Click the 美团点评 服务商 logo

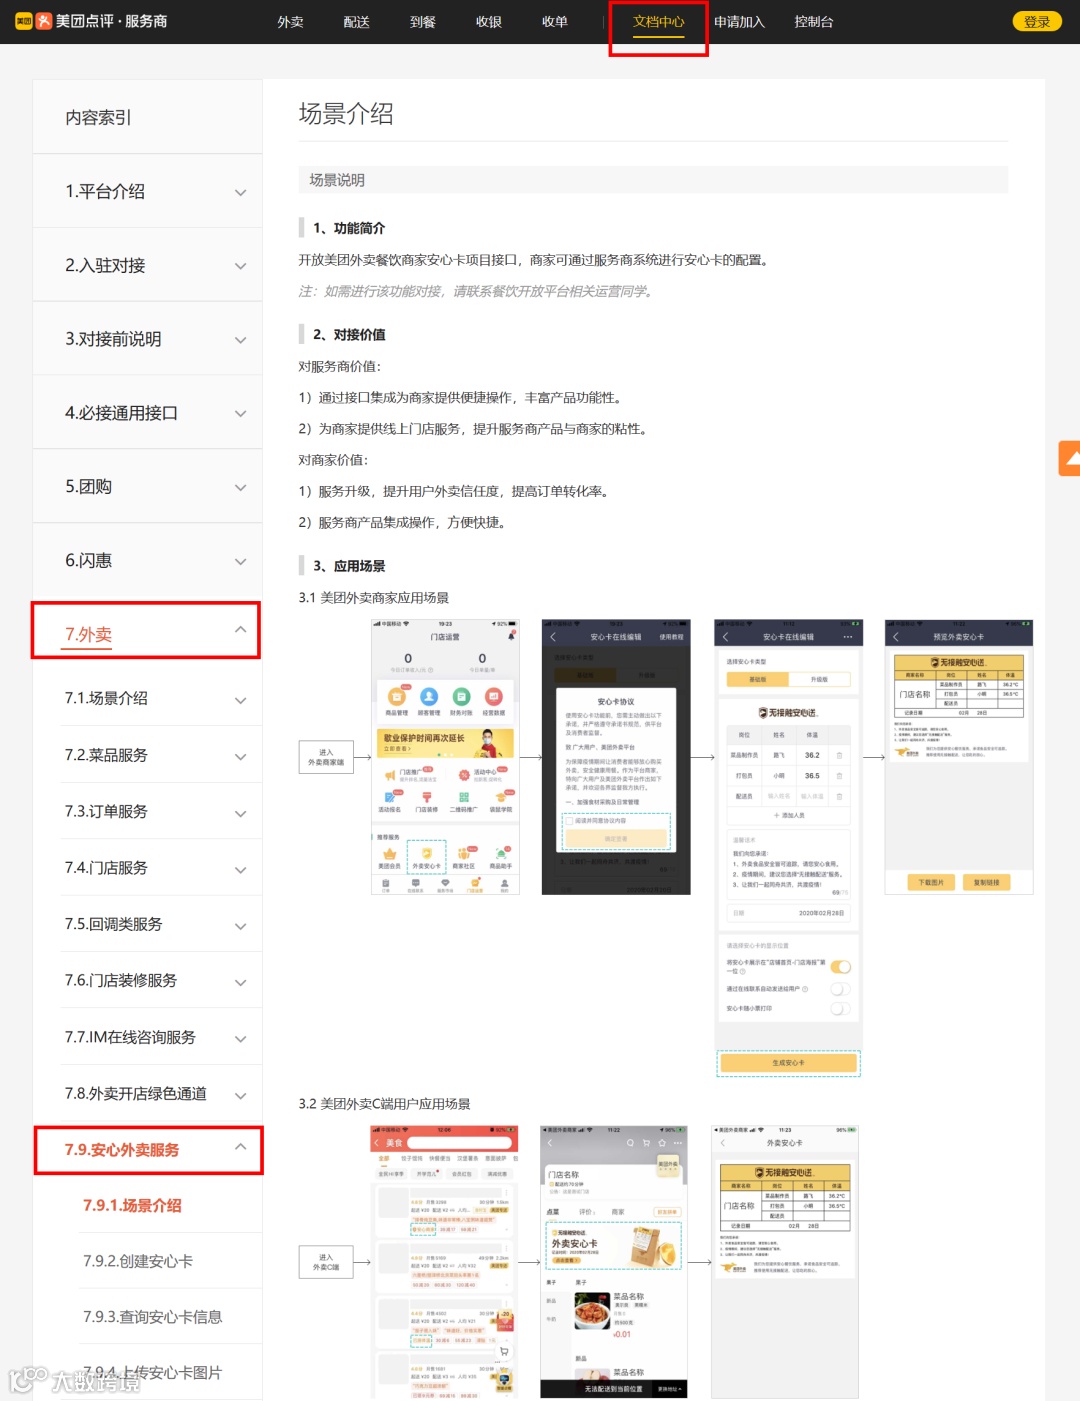coord(91,21)
